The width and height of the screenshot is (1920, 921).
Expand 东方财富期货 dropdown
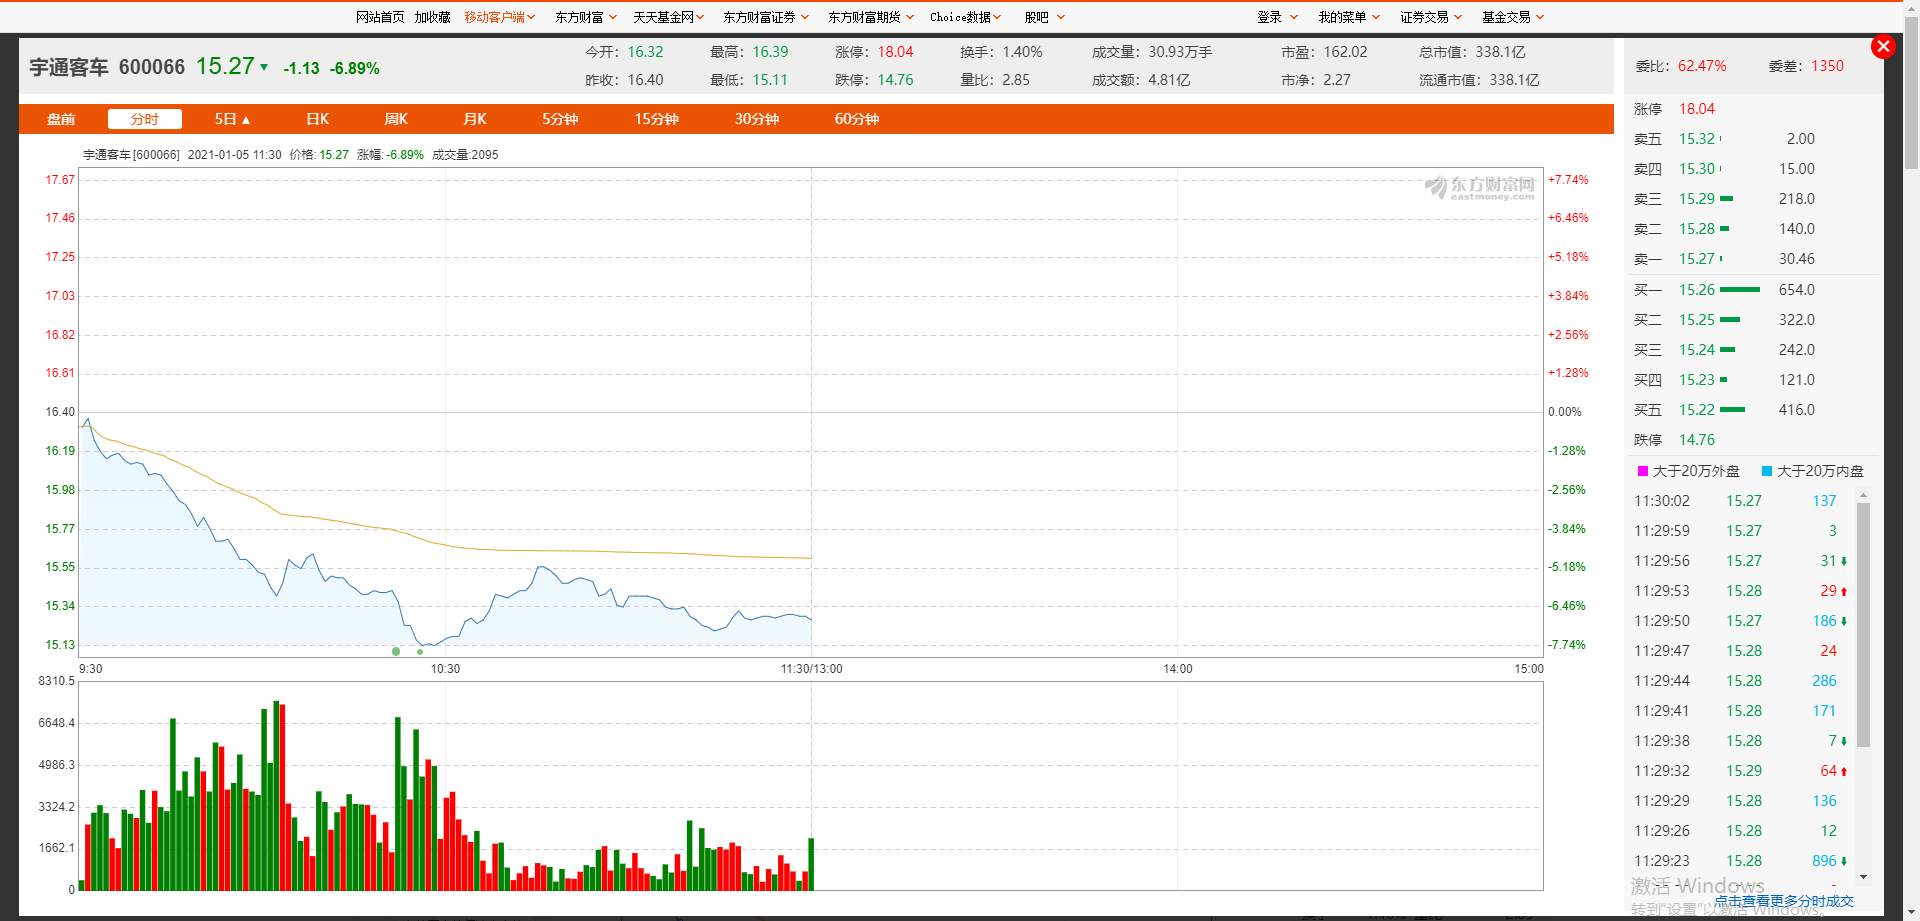click(871, 17)
